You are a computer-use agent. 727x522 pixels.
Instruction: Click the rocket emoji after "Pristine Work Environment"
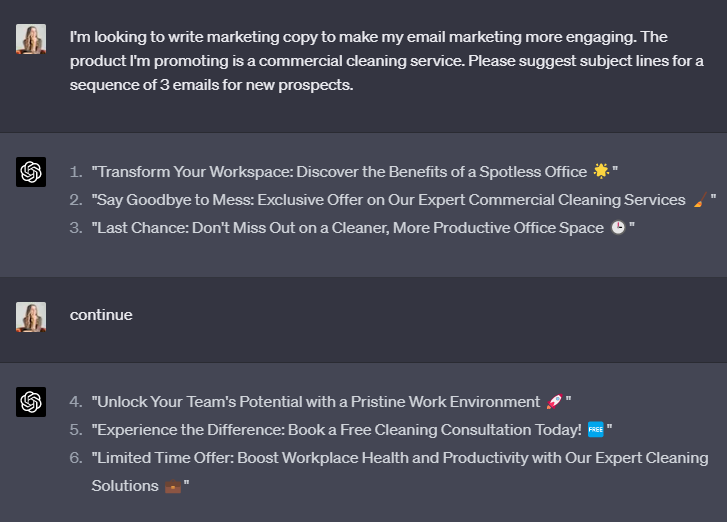(555, 402)
